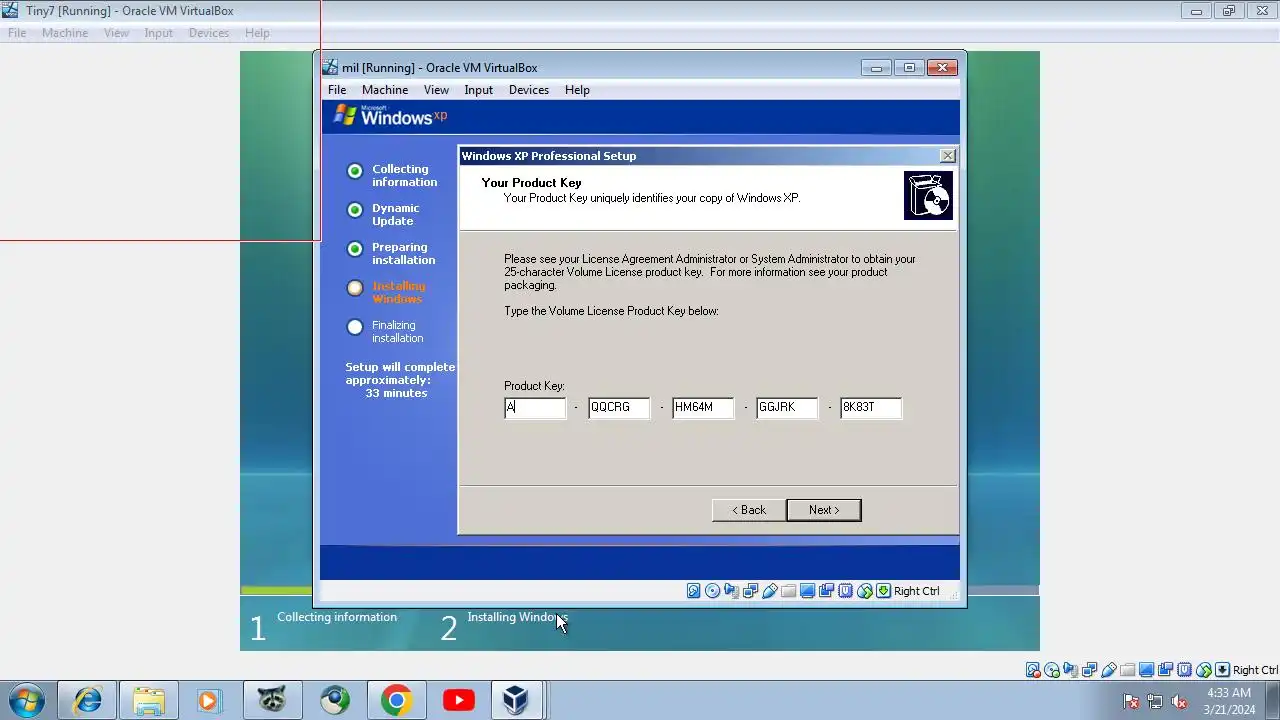This screenshot has height=720, width=1280.
Task: Open Internet Explorer from the taskbar
Action: point(88,700)
